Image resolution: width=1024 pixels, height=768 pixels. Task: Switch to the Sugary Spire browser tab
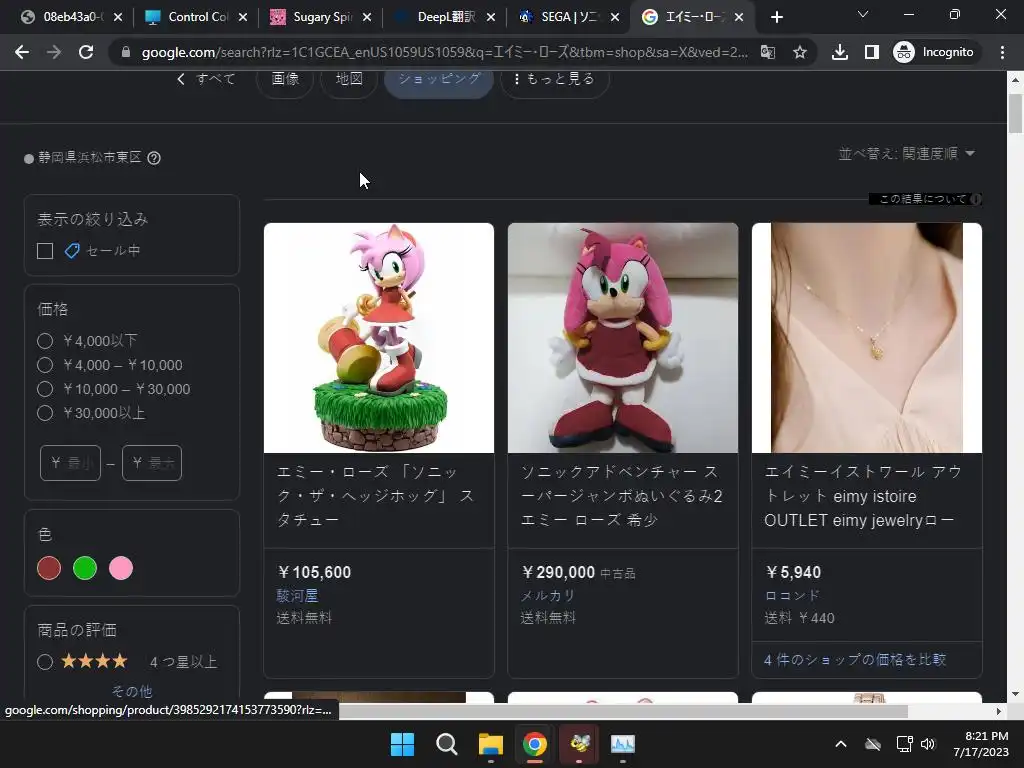tap(320, 18)
